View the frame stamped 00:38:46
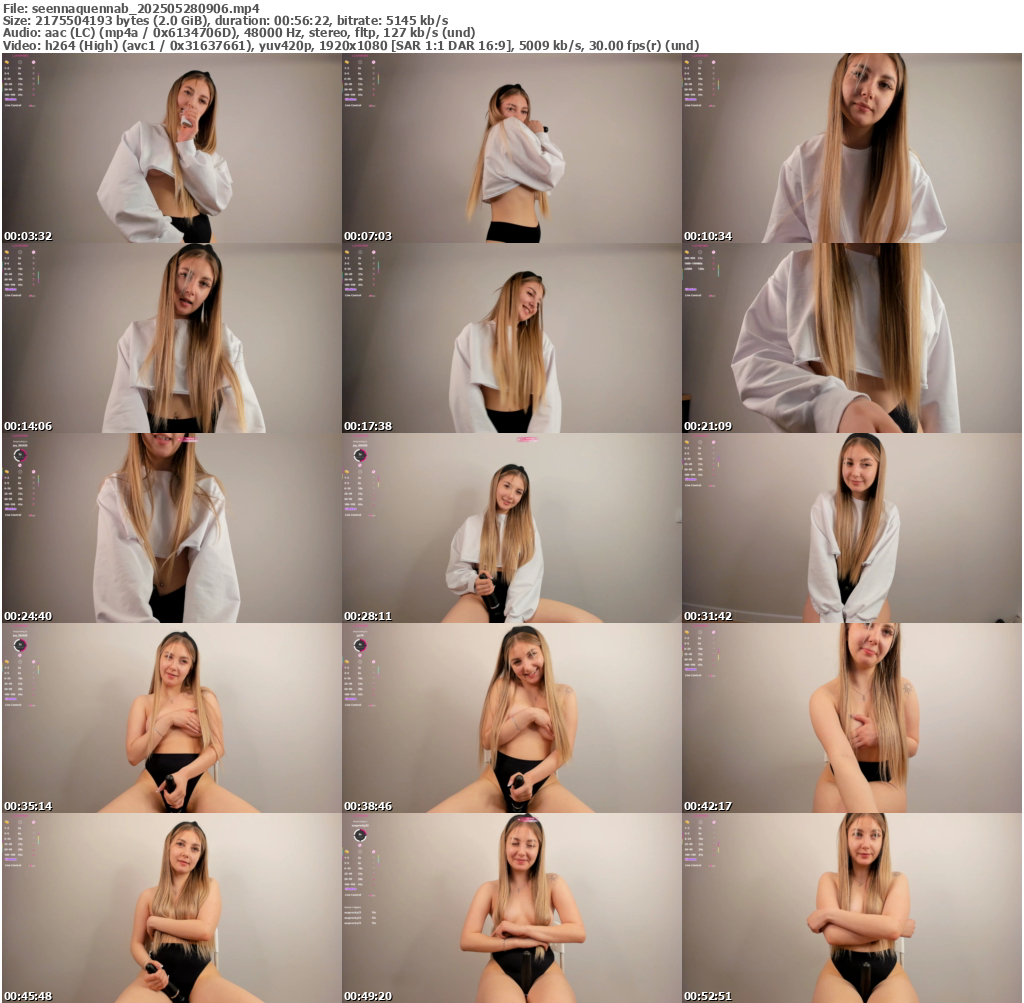This screenshot has height=1003, width=1024. click(511, 718)
